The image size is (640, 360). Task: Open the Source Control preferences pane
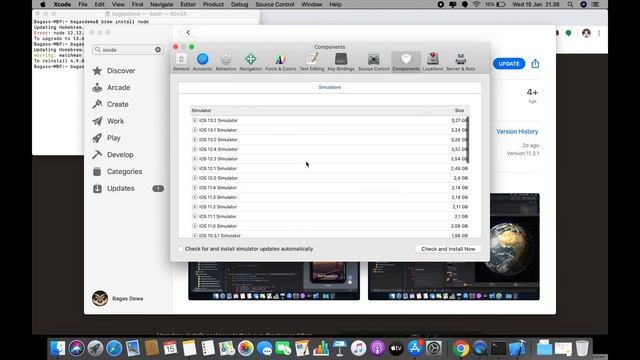(373, 62)
